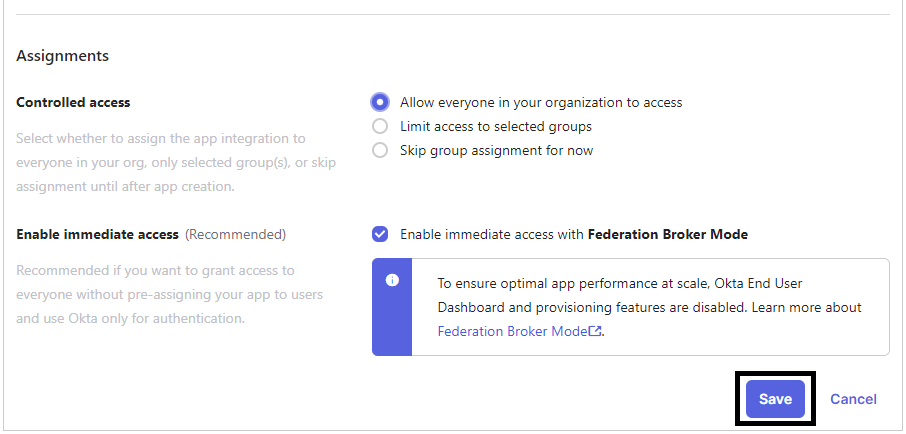Click the external-link icon after Federation Broker Mode

596,331
